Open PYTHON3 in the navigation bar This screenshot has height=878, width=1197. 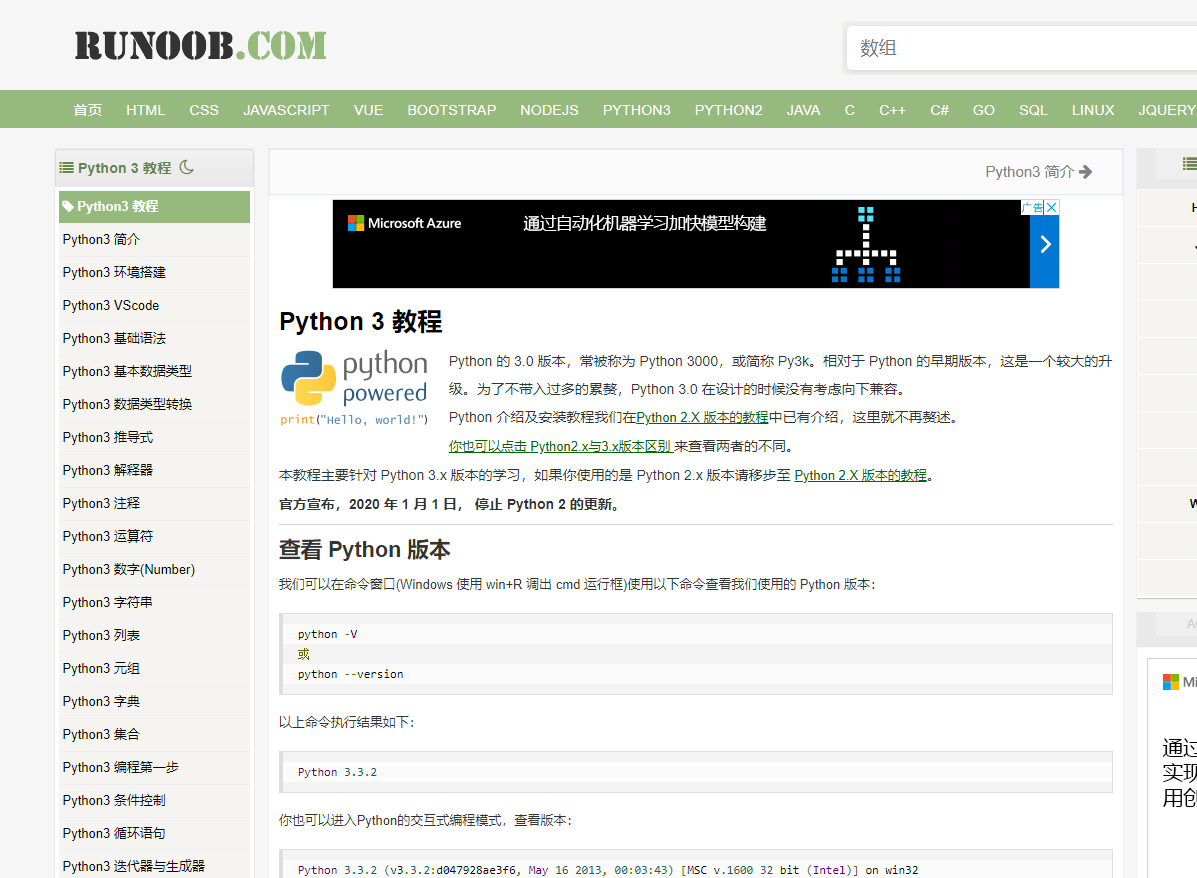(x=637, y=110)
